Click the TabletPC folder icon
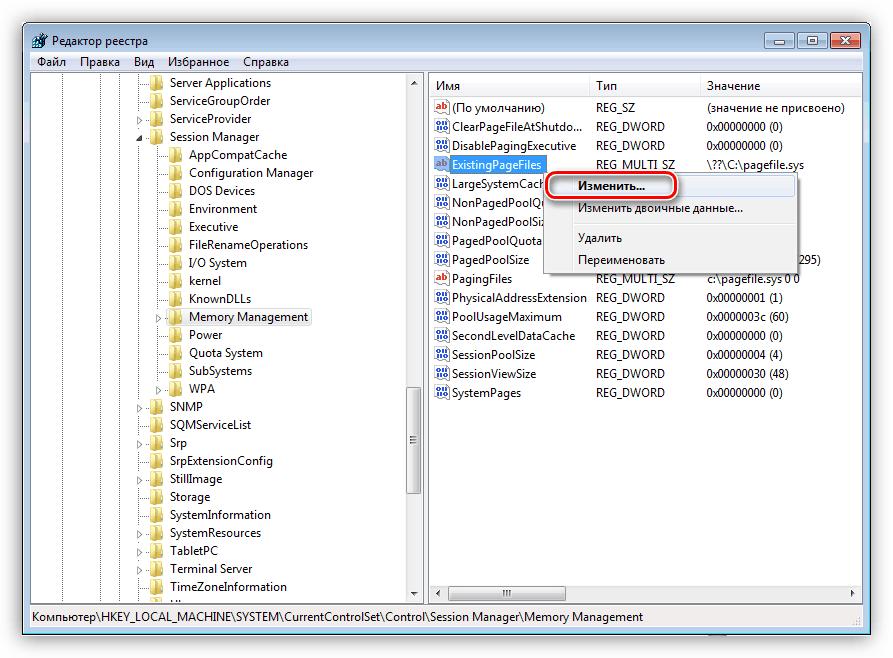The width and height of the screenshot is (893, 658). coord(157,551)
